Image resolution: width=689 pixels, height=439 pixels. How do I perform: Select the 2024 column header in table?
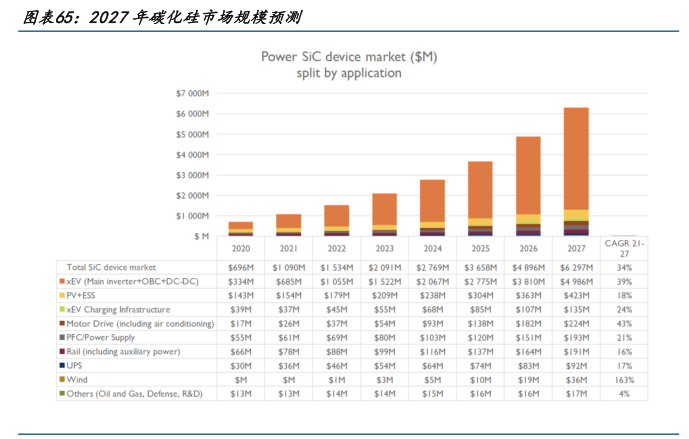click(x=432, y=249)
